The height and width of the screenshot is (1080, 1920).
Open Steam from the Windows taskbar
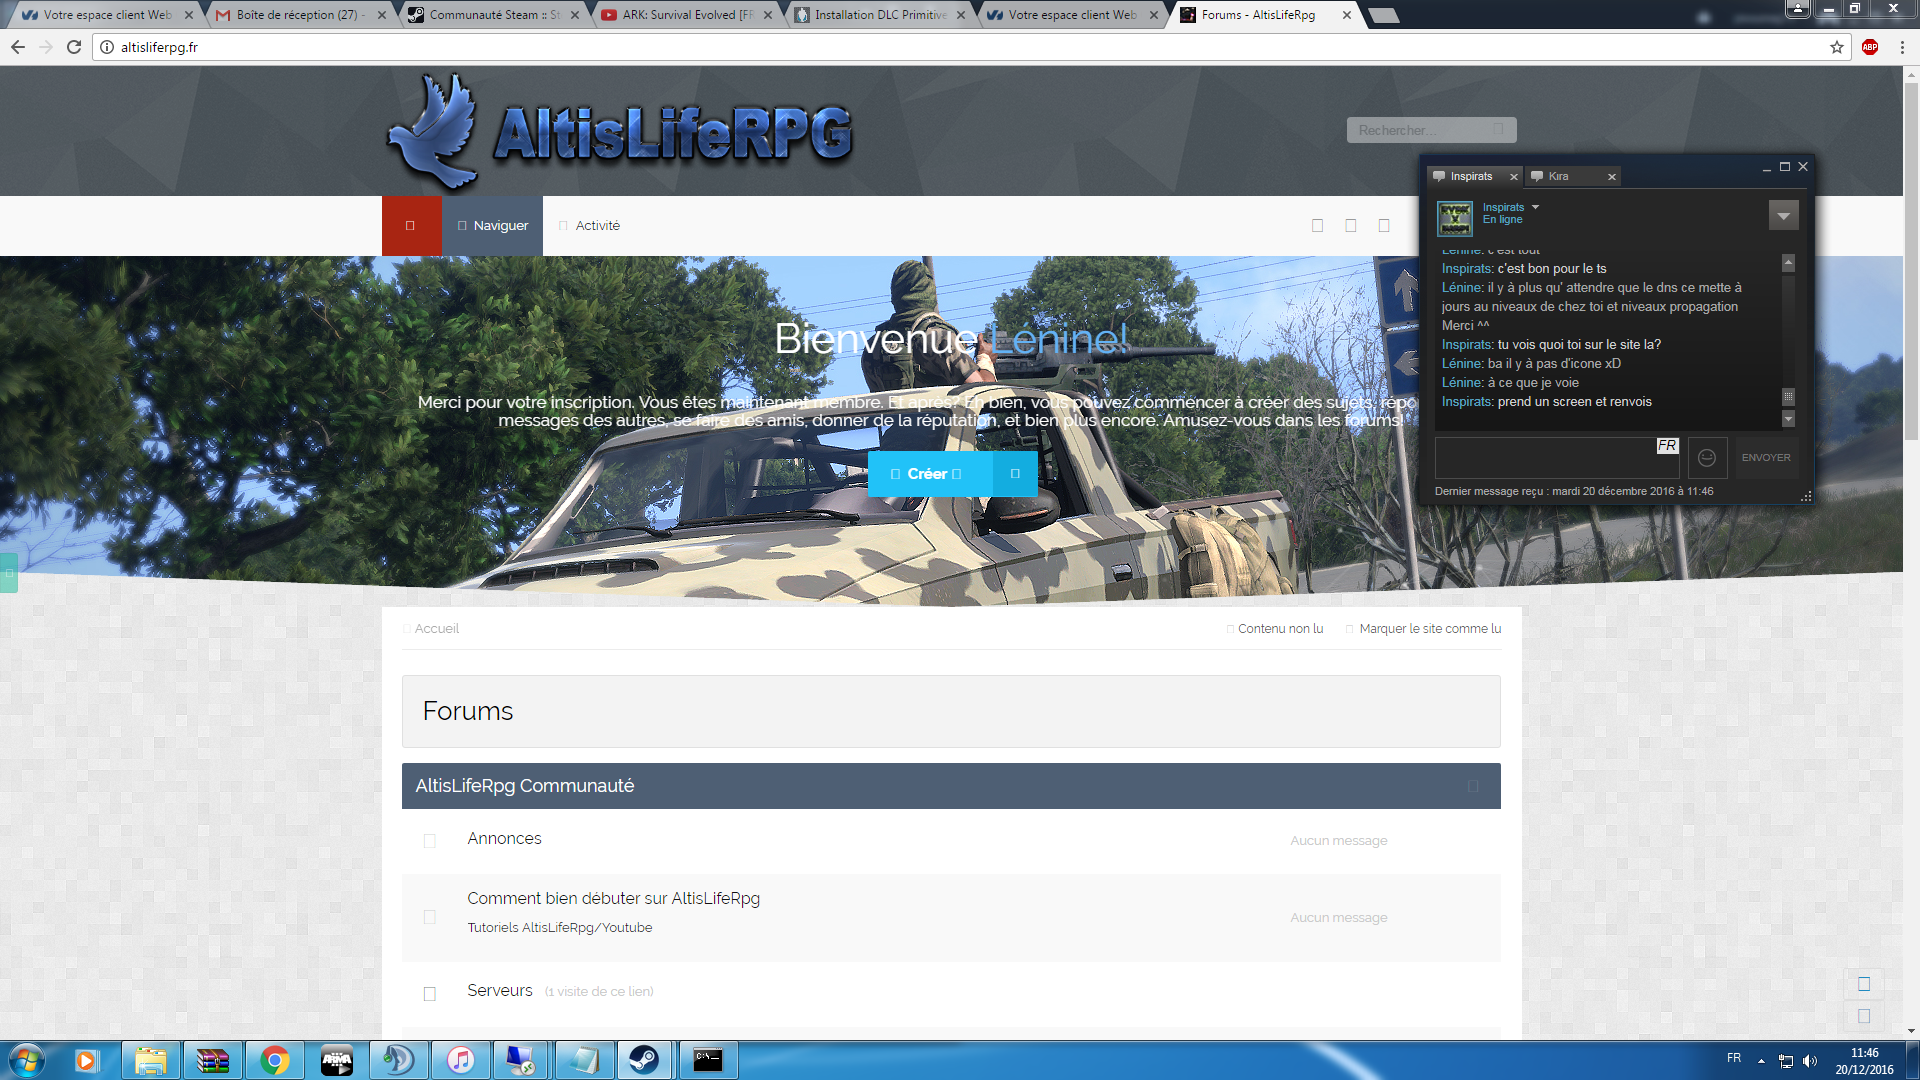click(644, 1060)
